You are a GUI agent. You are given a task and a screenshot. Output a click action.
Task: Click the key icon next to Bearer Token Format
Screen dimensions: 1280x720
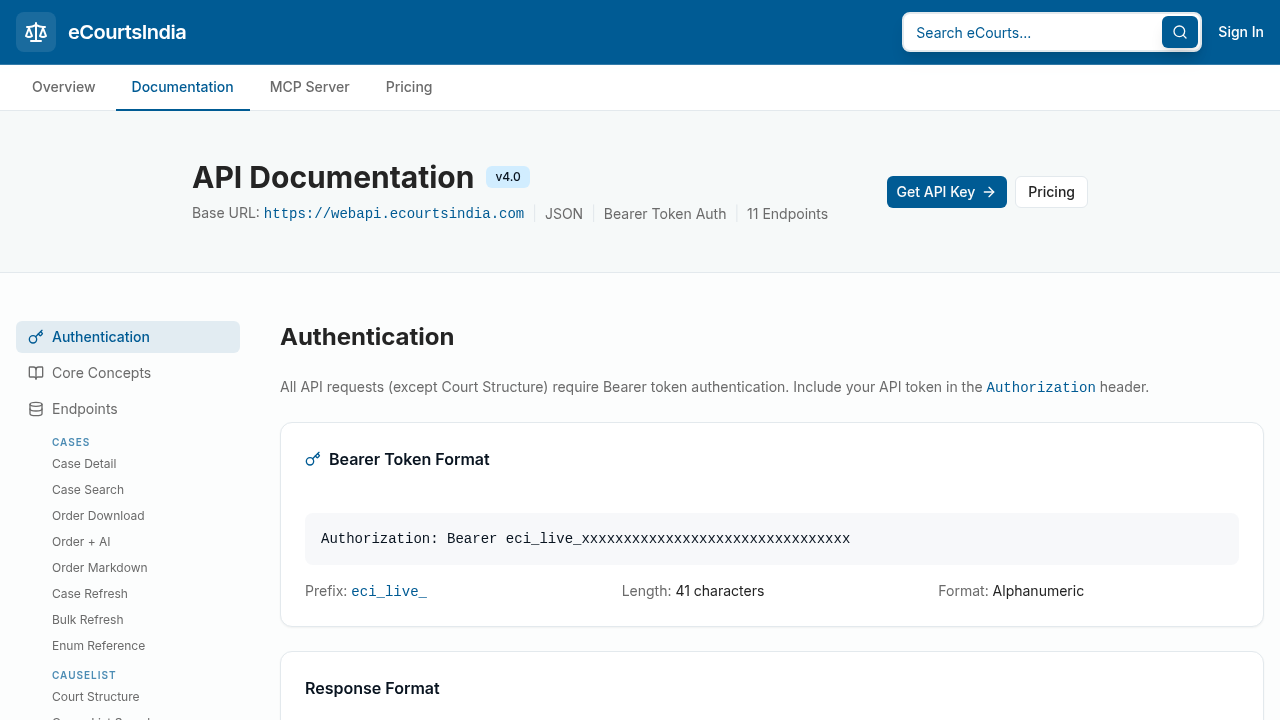313,459
